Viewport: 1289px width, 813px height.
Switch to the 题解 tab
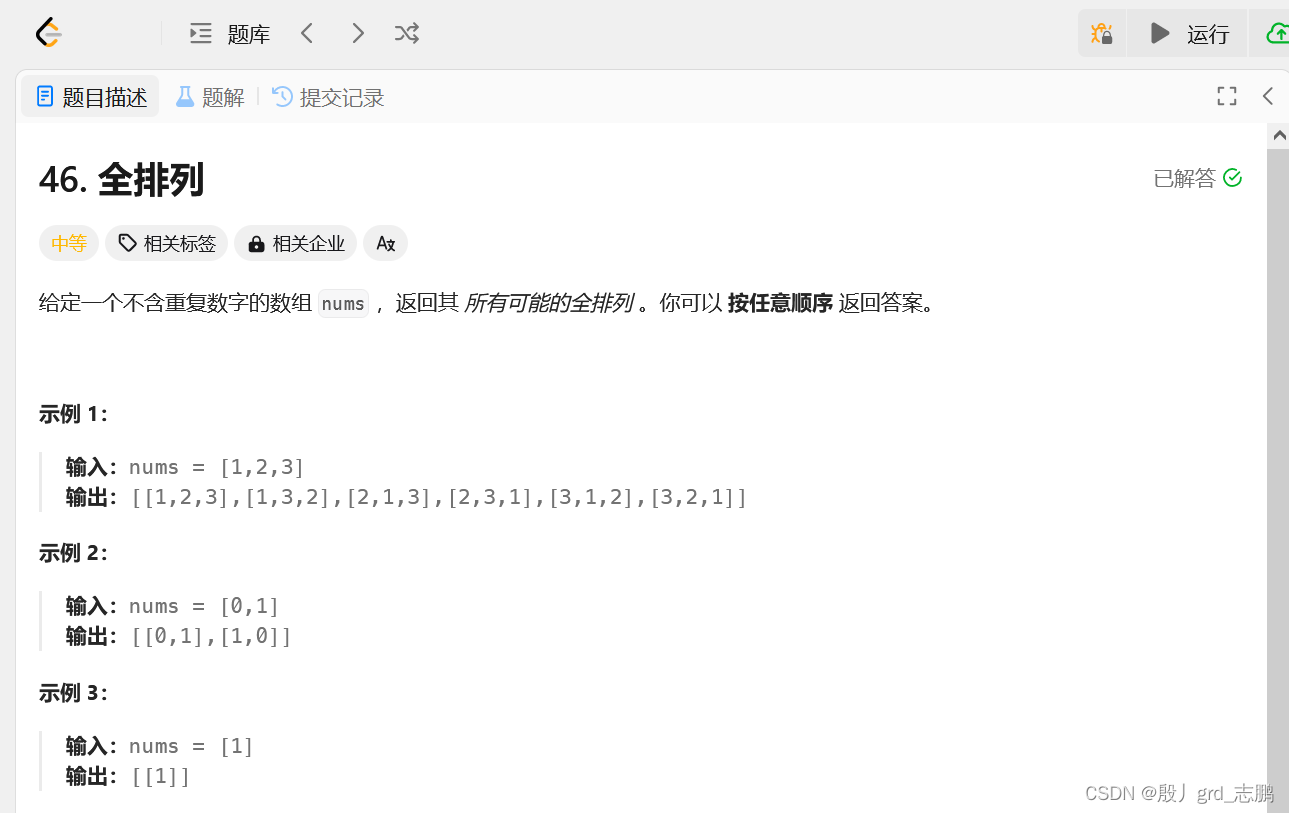[210, 97]
